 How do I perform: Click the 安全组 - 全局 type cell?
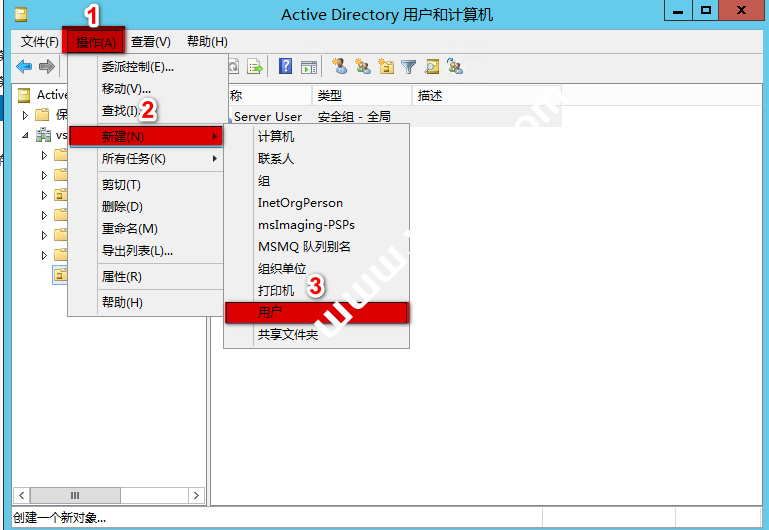click(x=354, y=117)
